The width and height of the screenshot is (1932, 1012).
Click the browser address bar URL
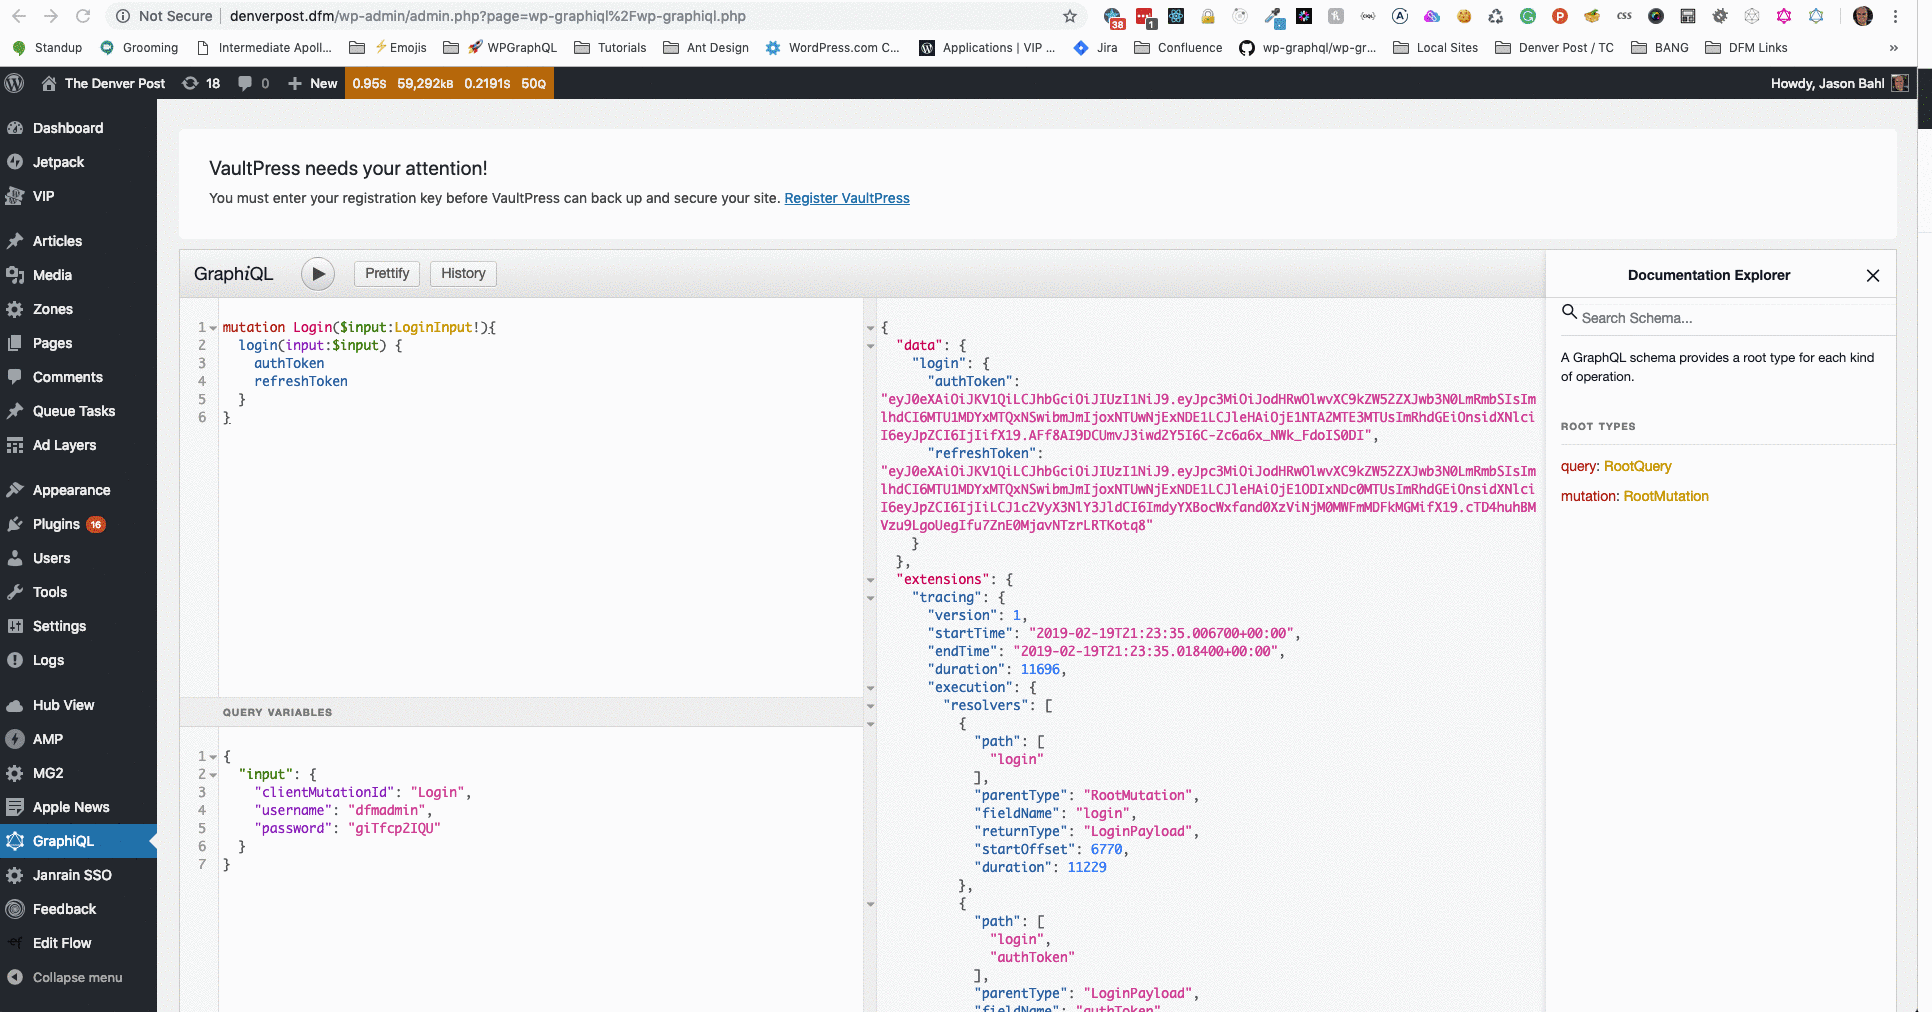(x=488, y=16)
